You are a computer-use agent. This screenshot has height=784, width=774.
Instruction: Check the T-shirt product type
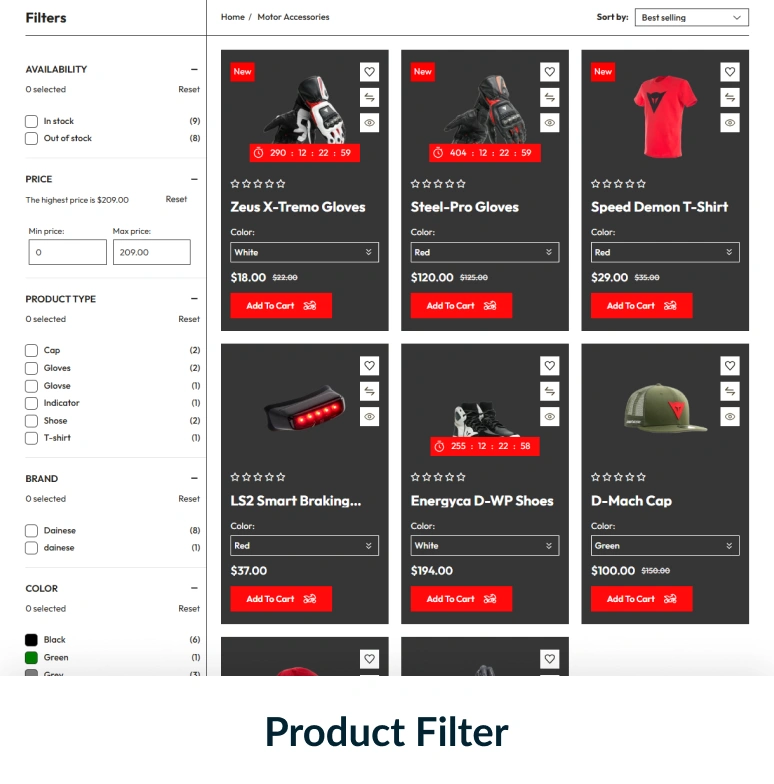tap(32, 438)
